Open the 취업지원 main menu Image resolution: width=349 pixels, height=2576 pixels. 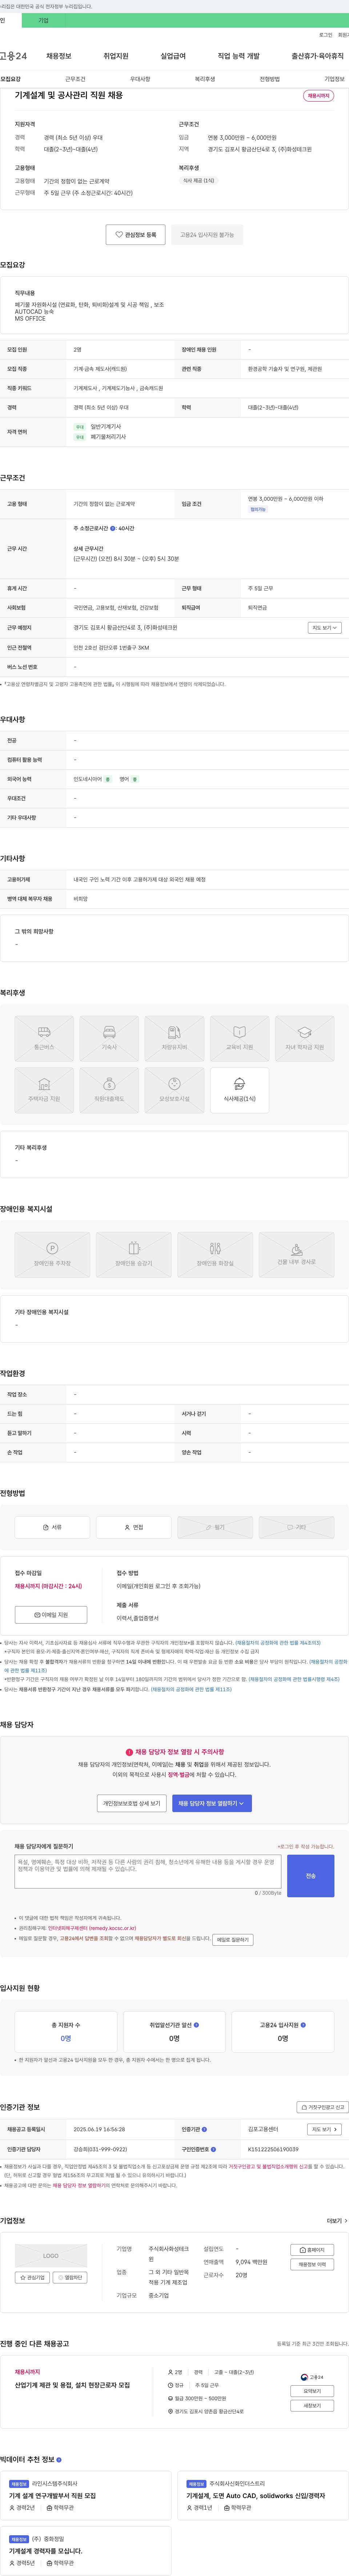116,56
